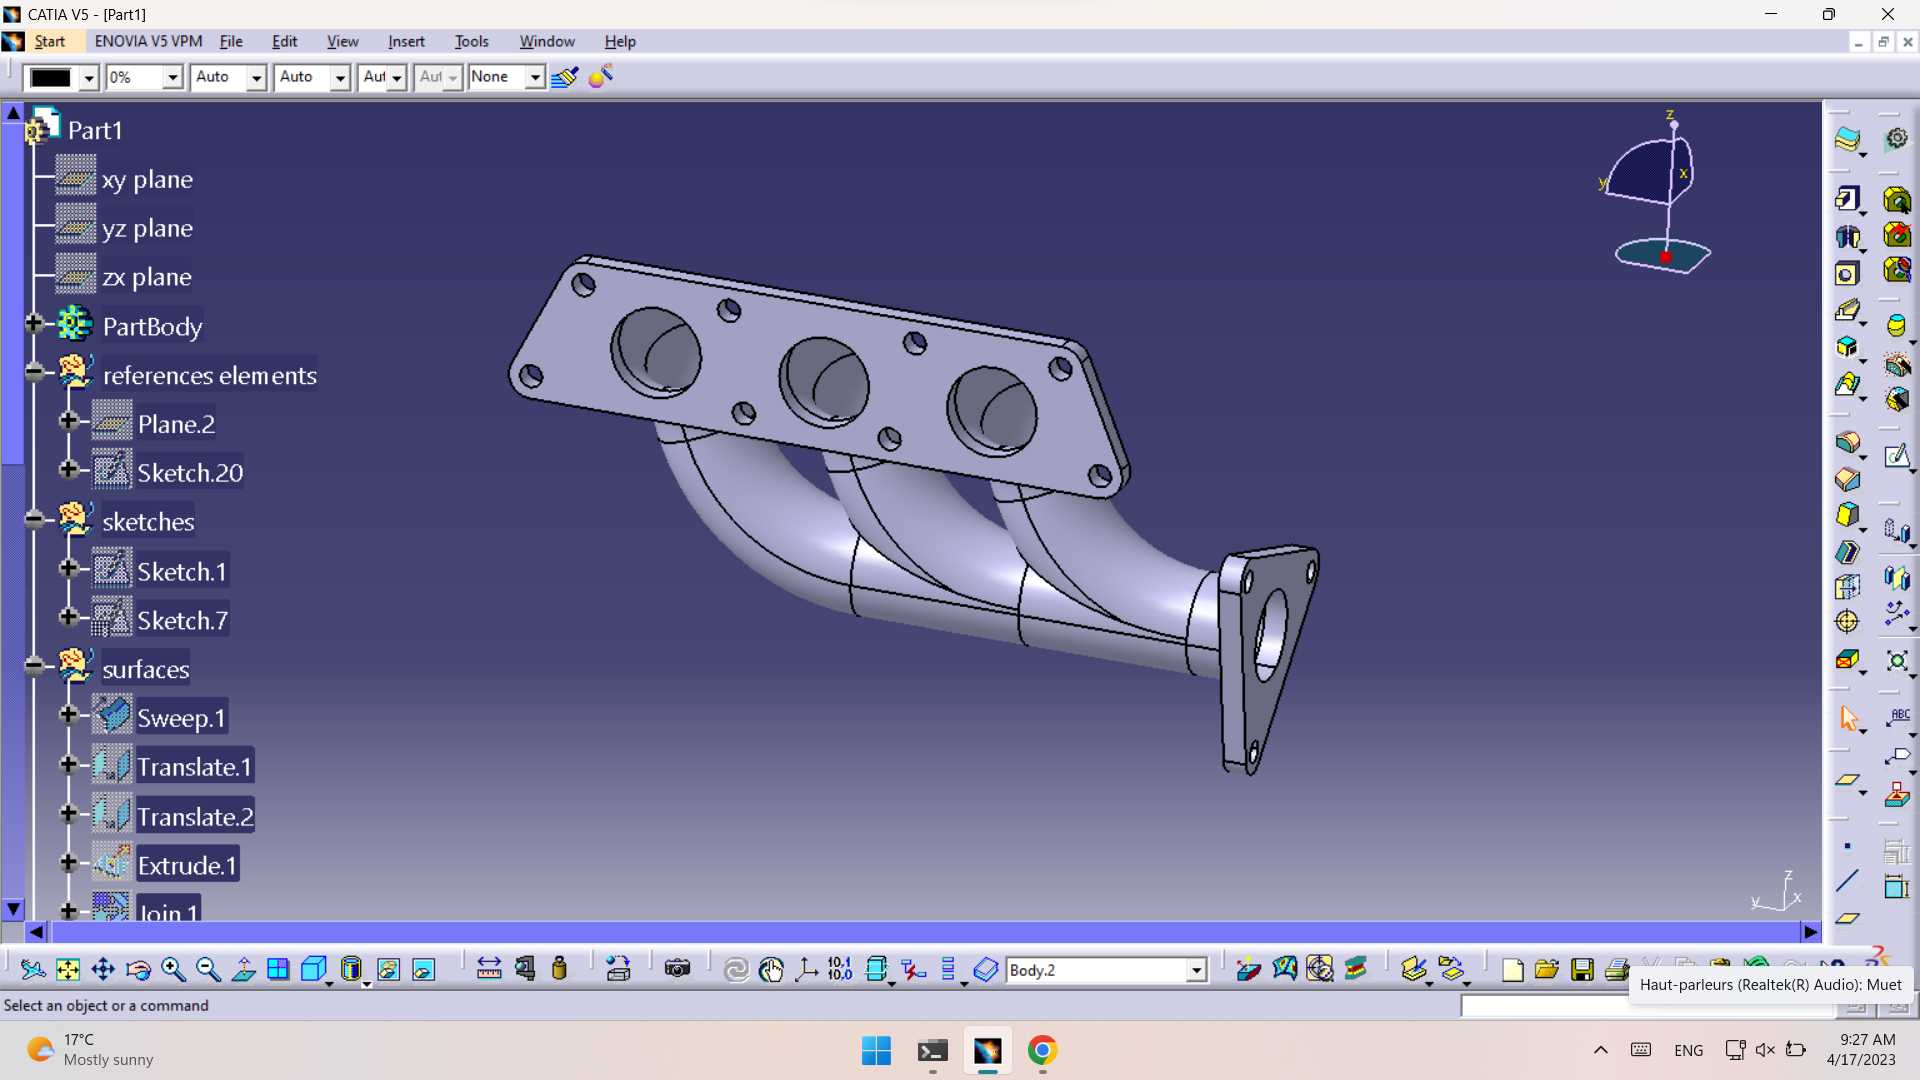Screen dimensions: 1920x1080
Task: Collapse the surfaces tree node
Action: (x=33, y=666)
